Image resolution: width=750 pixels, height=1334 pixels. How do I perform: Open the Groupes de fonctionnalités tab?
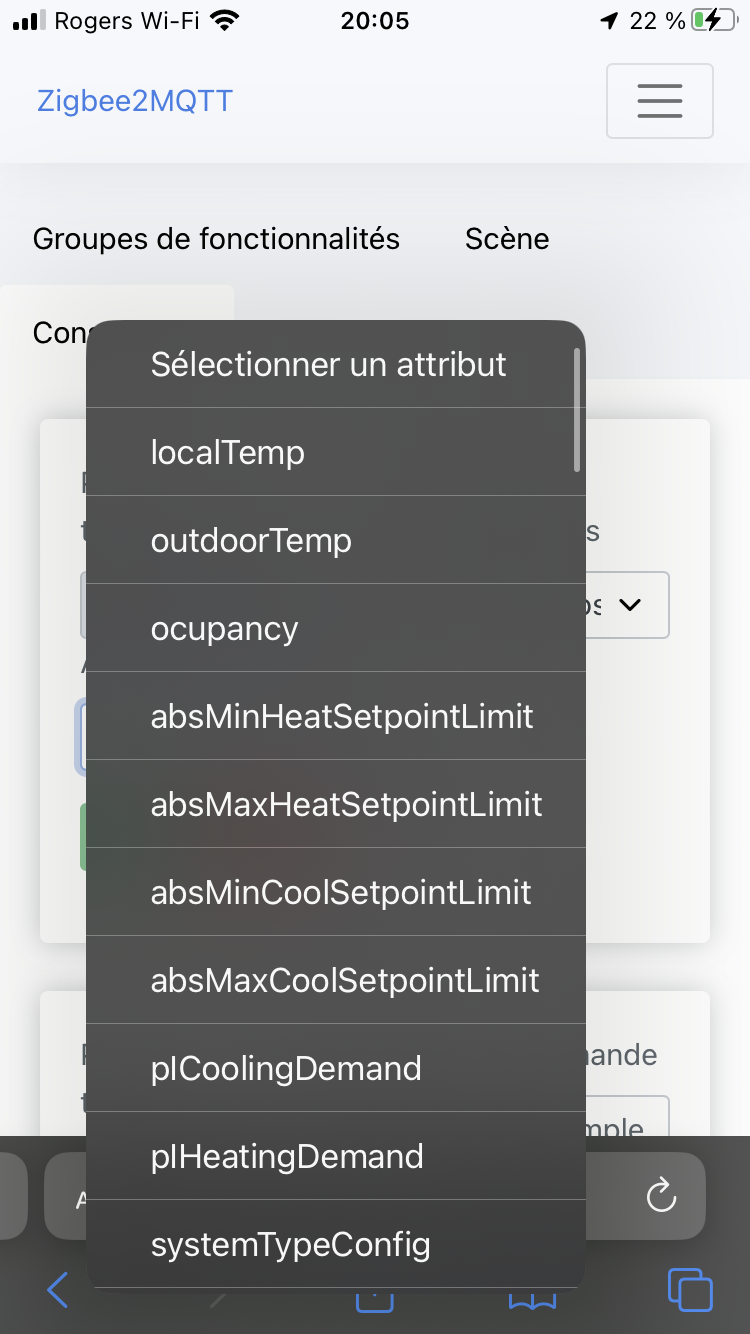[x=216, y=239]
